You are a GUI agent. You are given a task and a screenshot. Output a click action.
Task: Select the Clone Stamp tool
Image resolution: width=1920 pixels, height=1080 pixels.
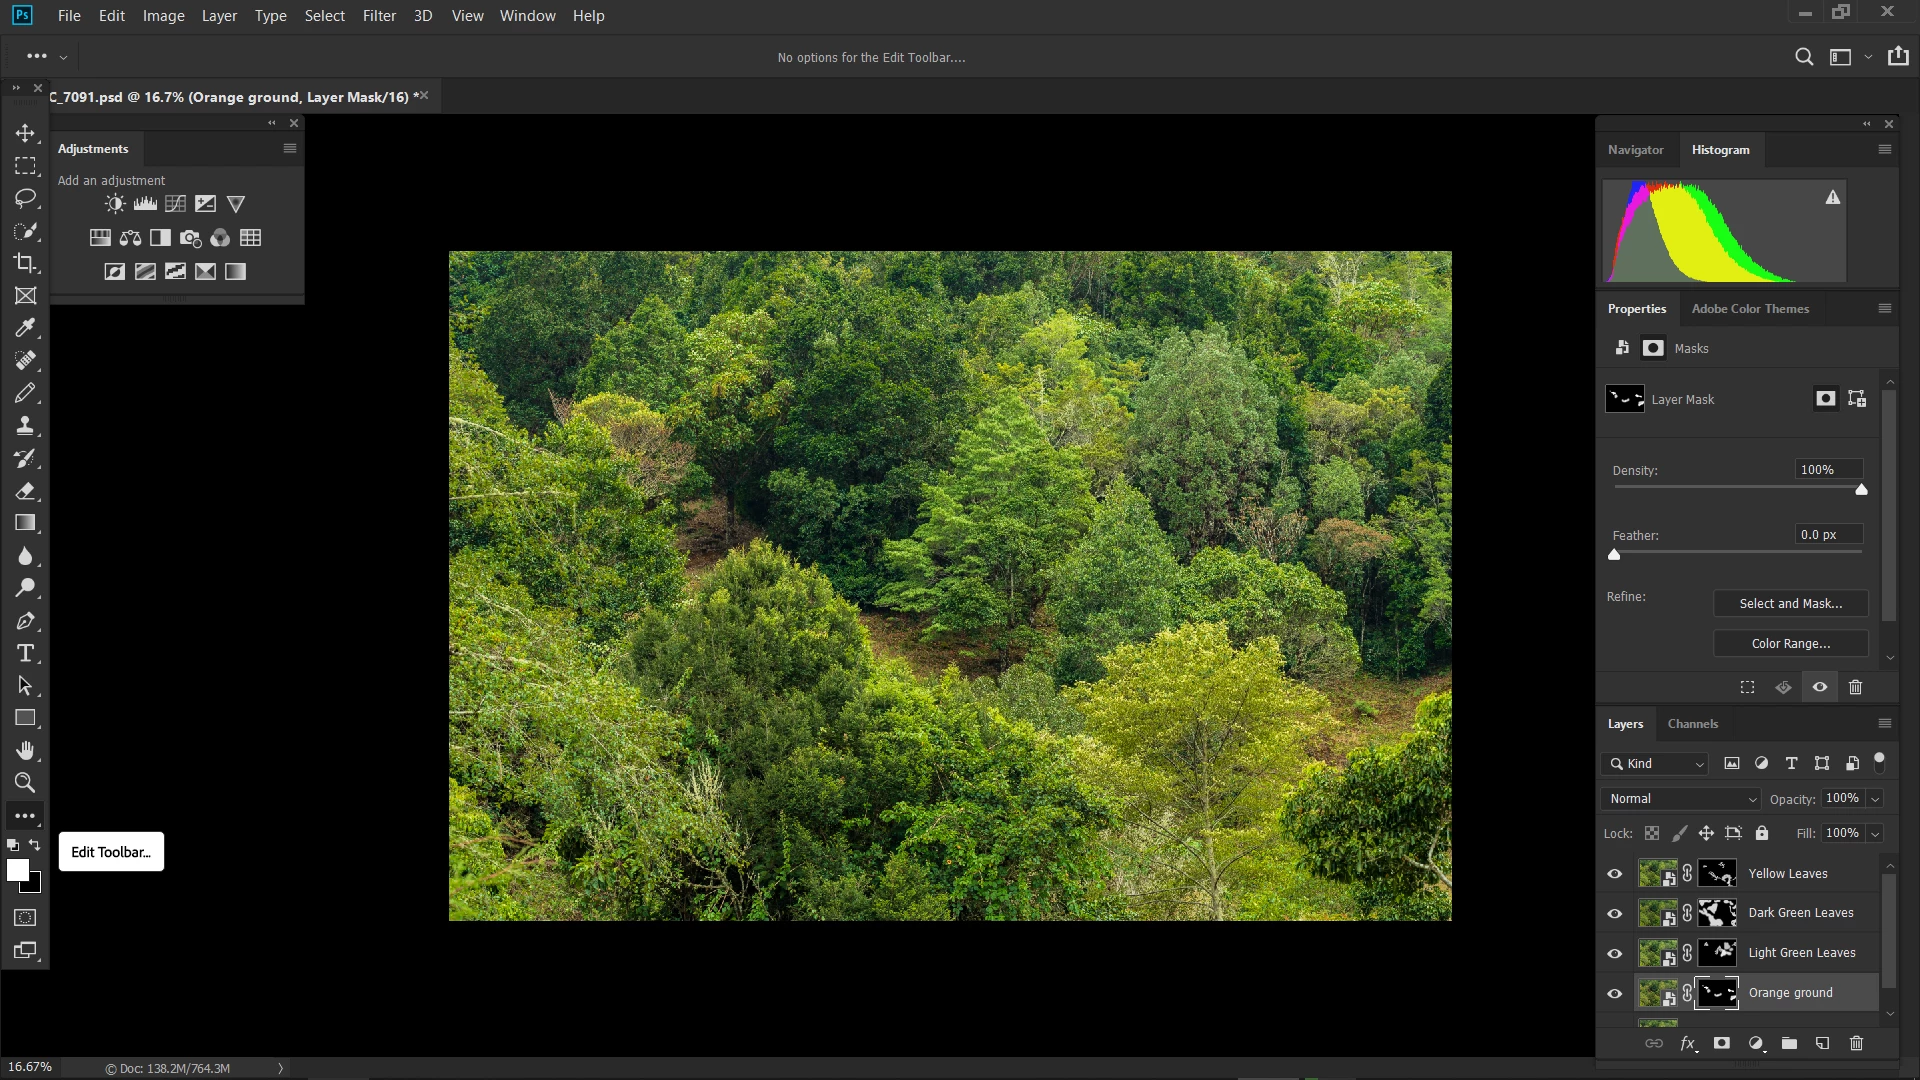point(25,426)
